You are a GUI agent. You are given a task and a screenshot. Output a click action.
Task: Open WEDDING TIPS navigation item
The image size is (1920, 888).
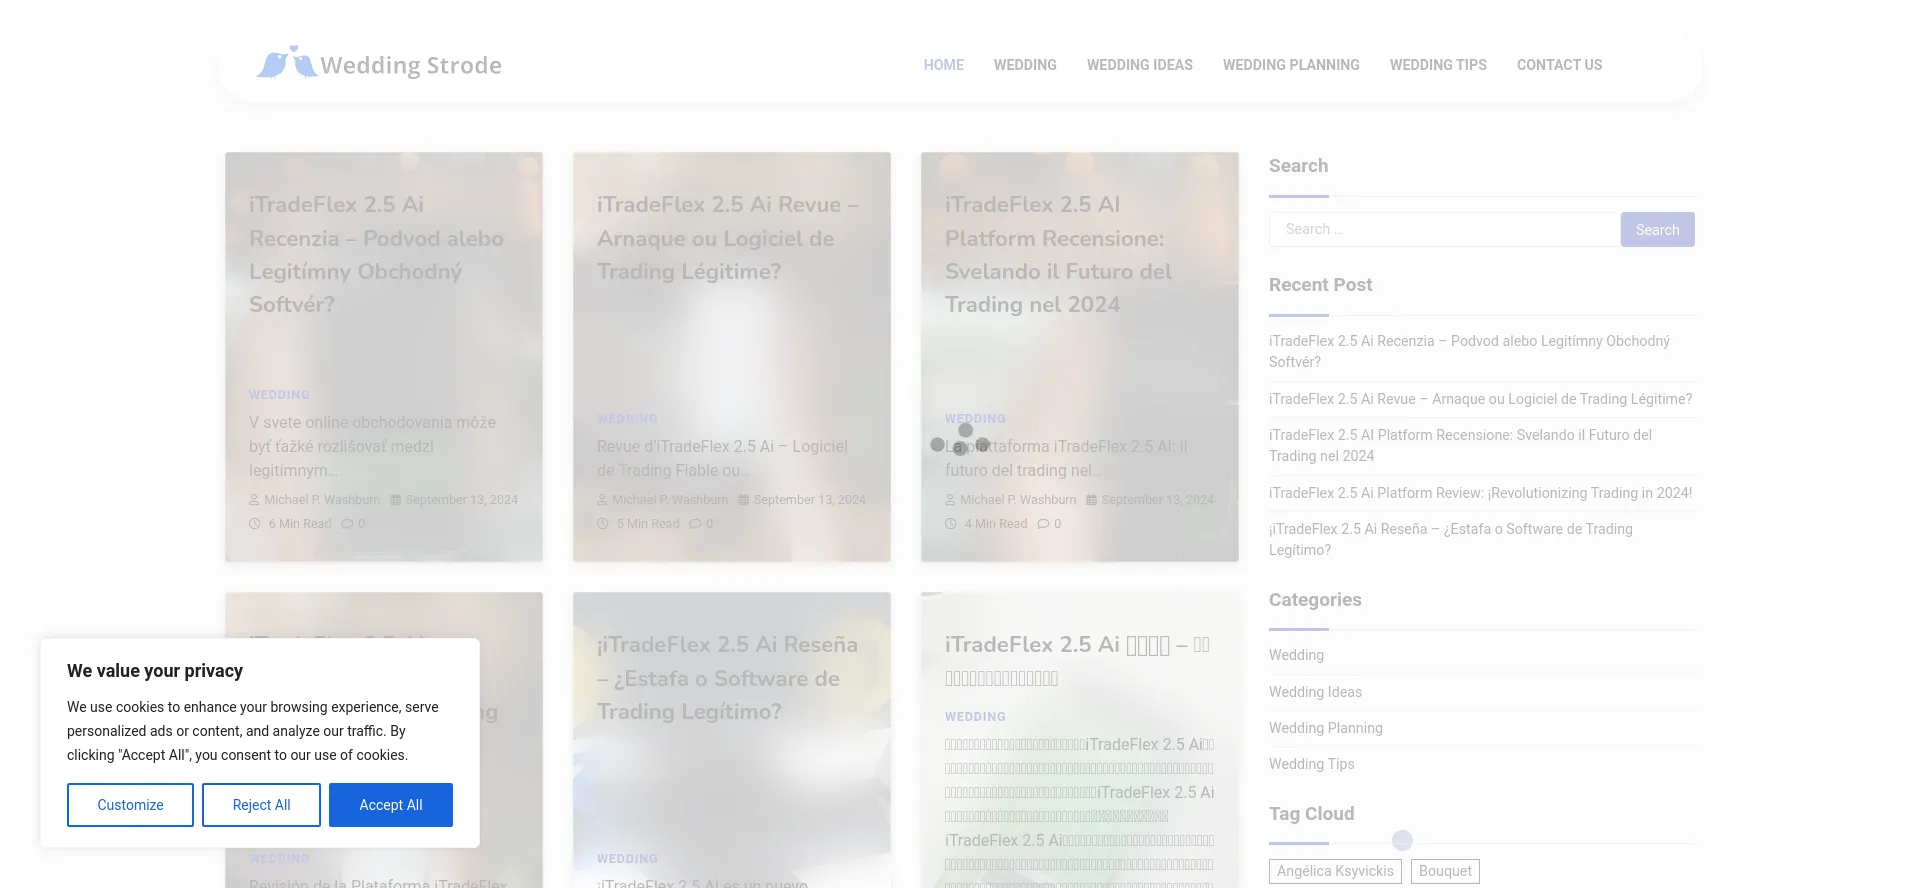point(1438,65)
